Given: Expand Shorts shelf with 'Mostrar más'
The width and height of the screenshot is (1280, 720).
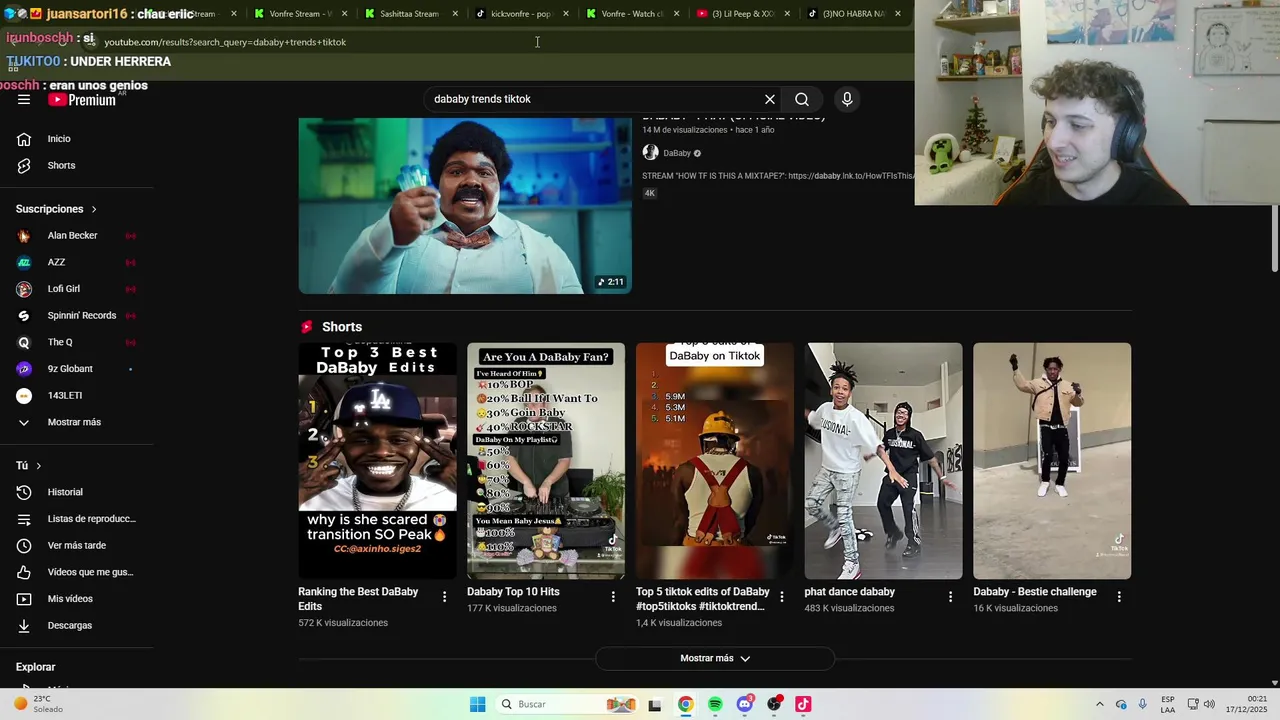Looking at the screenshot, I should point(715,658).
